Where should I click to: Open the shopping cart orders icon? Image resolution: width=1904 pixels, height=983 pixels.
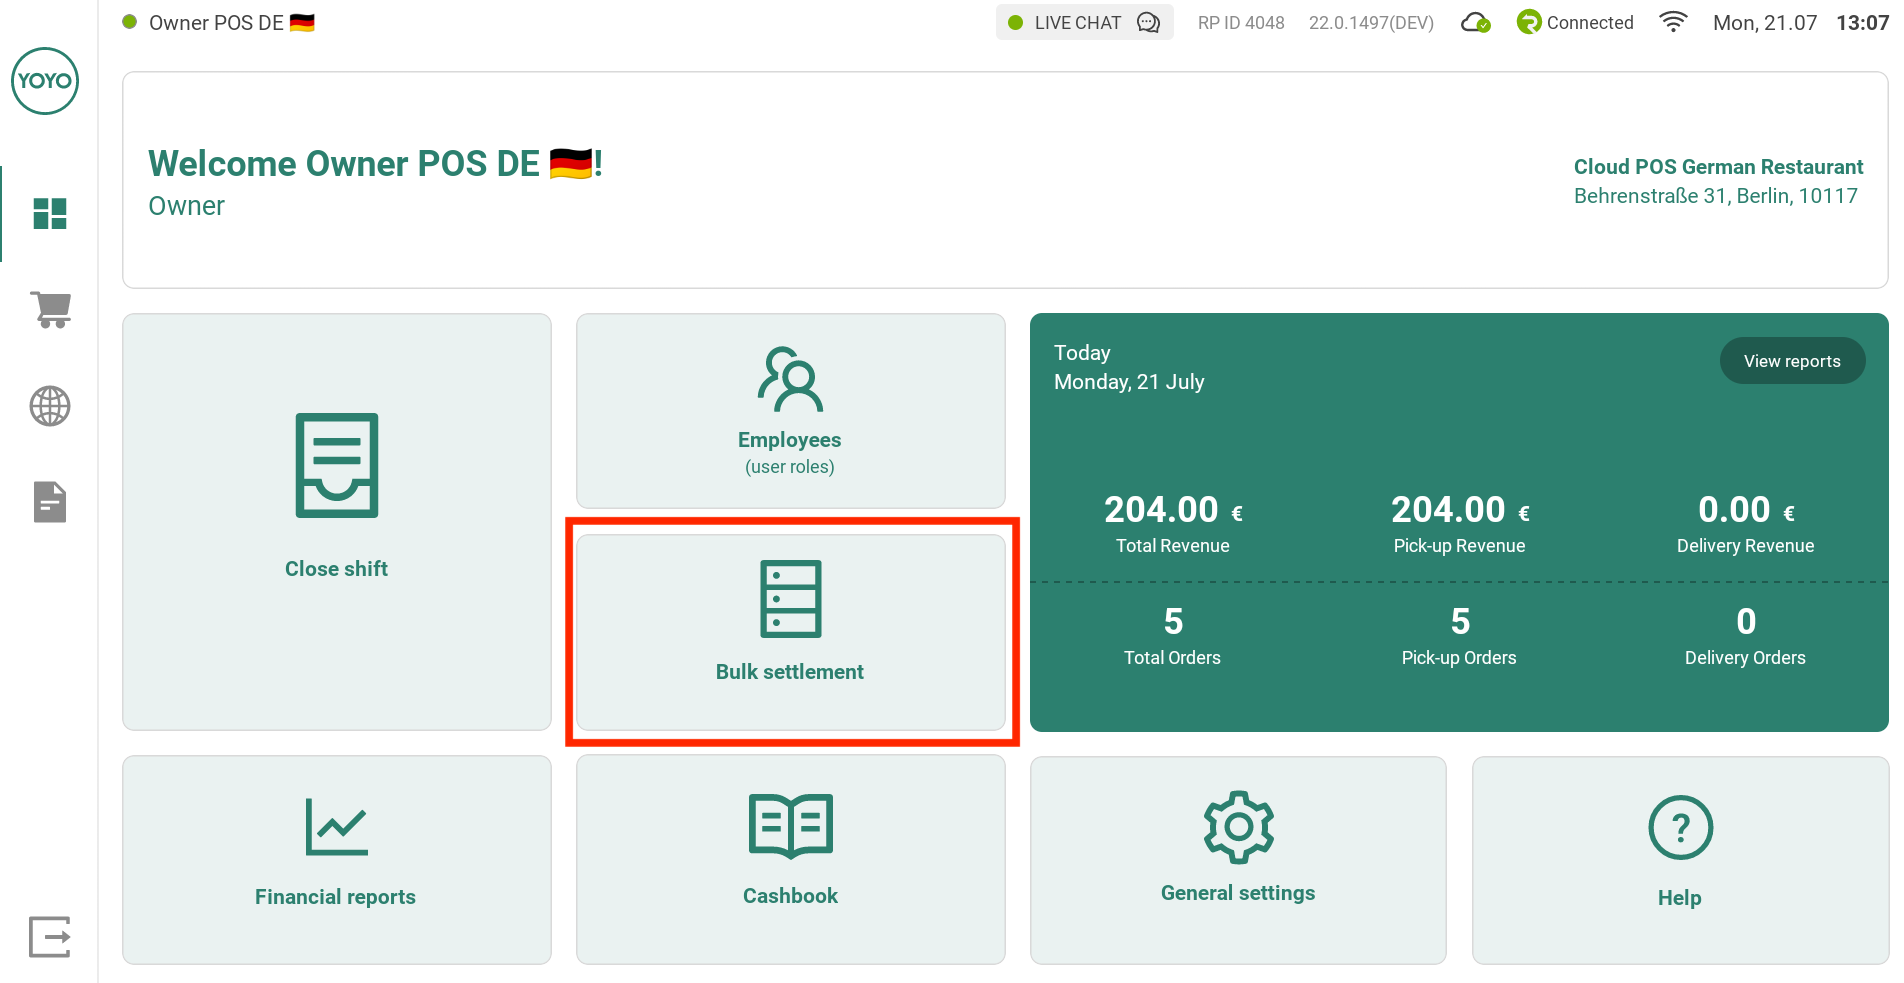pyautogui.click(x=49, y=309)
